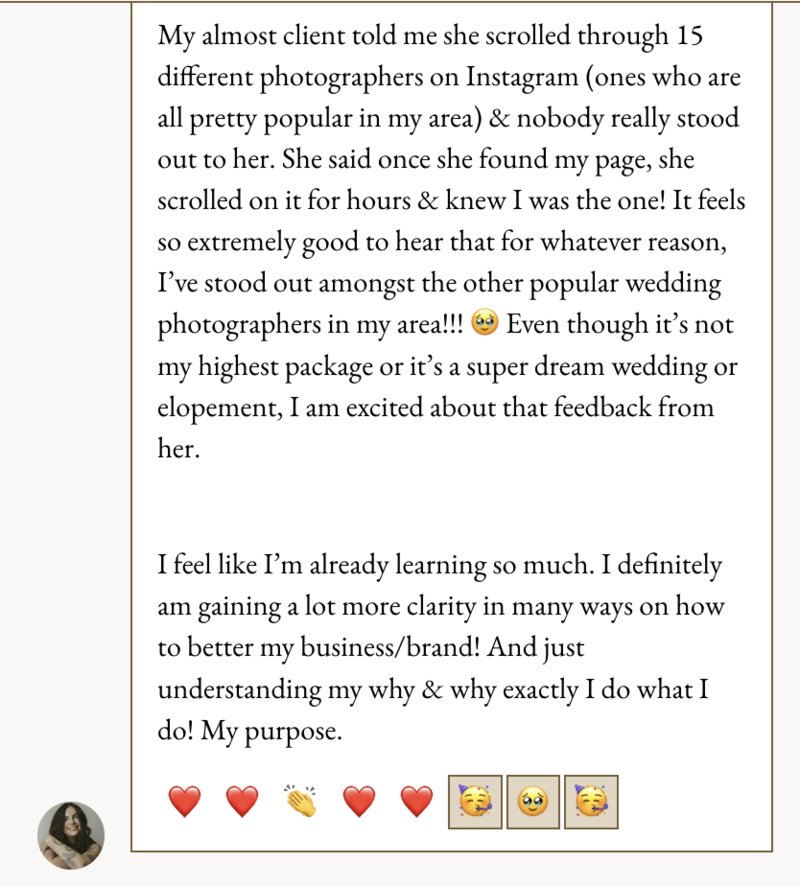Click the line starting 'I feel like I'm'
Image resolution: width=800 pixels, height=886 pixels.
[x=440, y=565]
